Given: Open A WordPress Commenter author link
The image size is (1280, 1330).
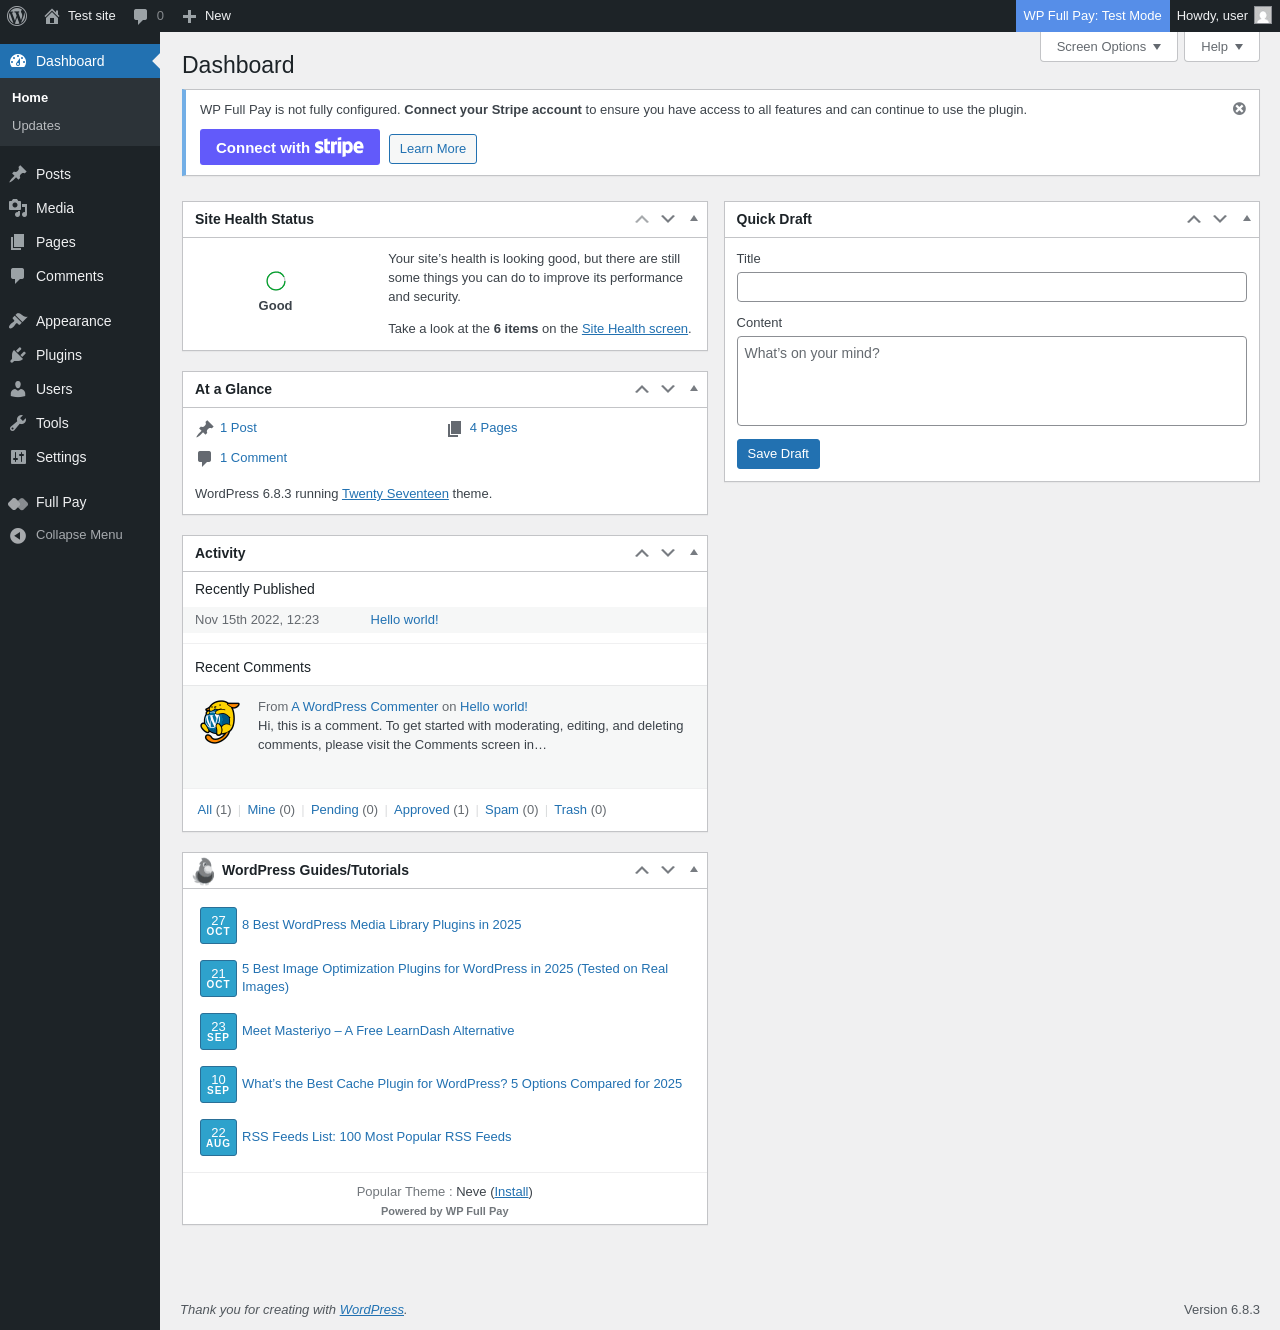Looking at the screenshot, I should [x=365, y=707].
